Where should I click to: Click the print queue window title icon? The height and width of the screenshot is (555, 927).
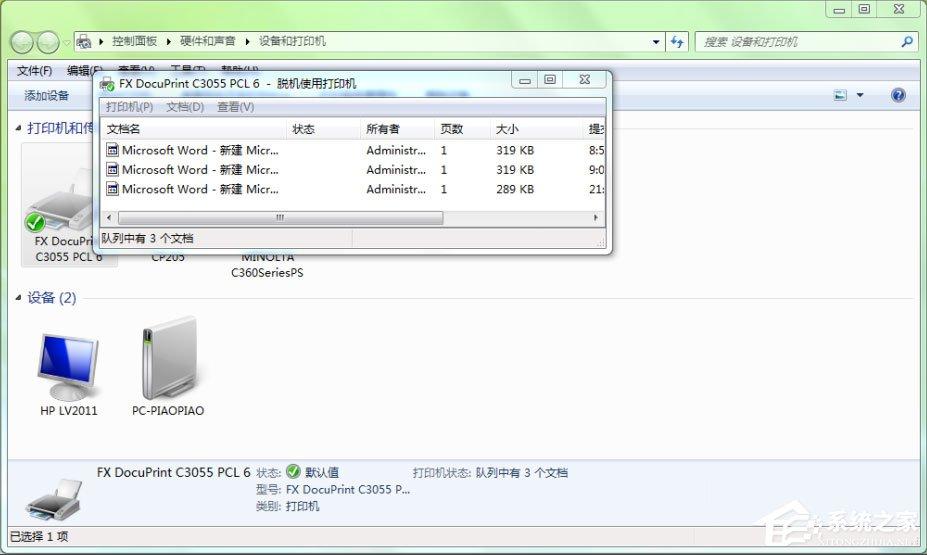point(107,84)
